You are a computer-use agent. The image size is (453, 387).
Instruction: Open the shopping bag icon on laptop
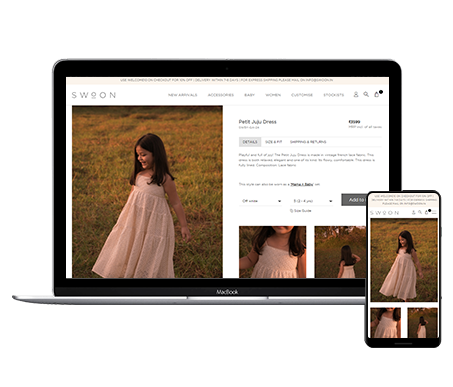click(x=377, y=95)
